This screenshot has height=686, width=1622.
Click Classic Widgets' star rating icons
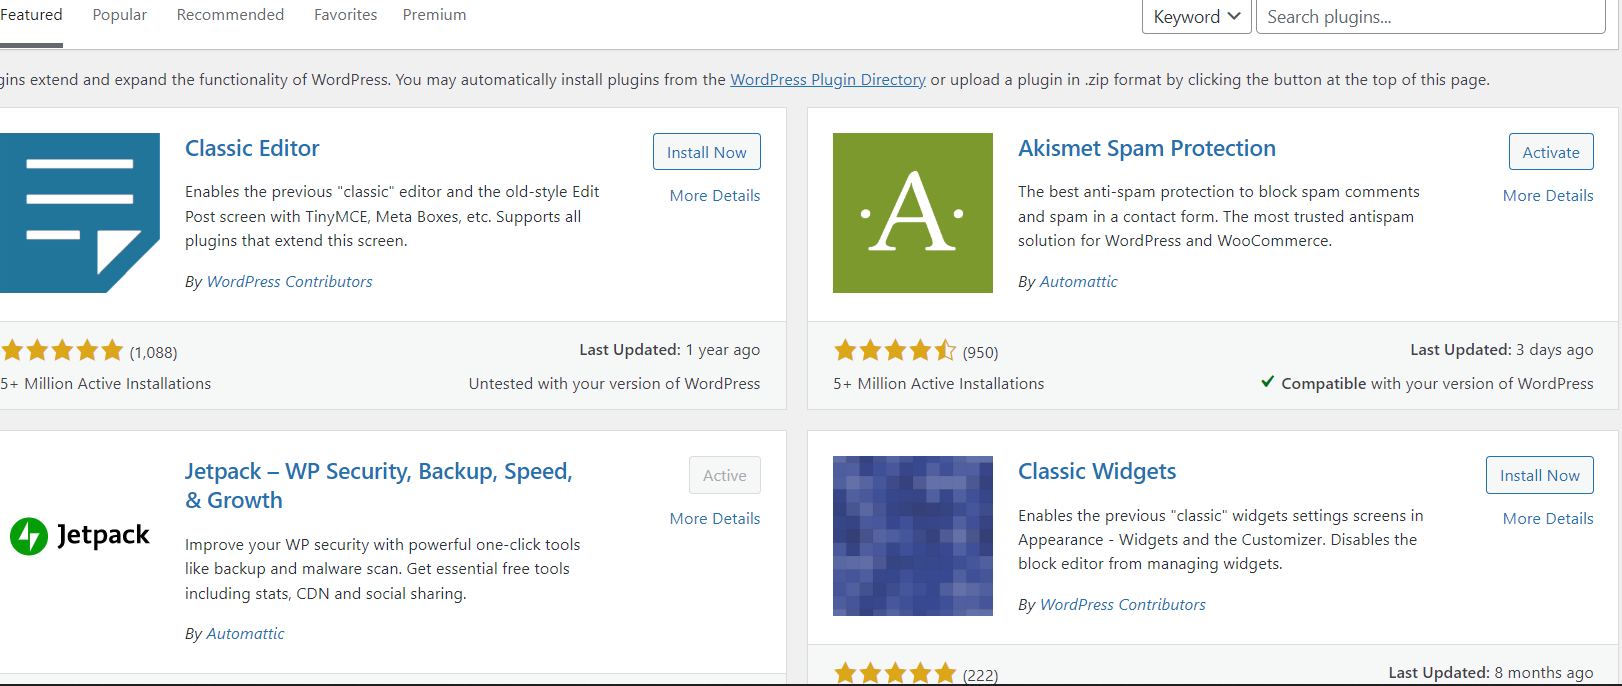pos(895,673)
